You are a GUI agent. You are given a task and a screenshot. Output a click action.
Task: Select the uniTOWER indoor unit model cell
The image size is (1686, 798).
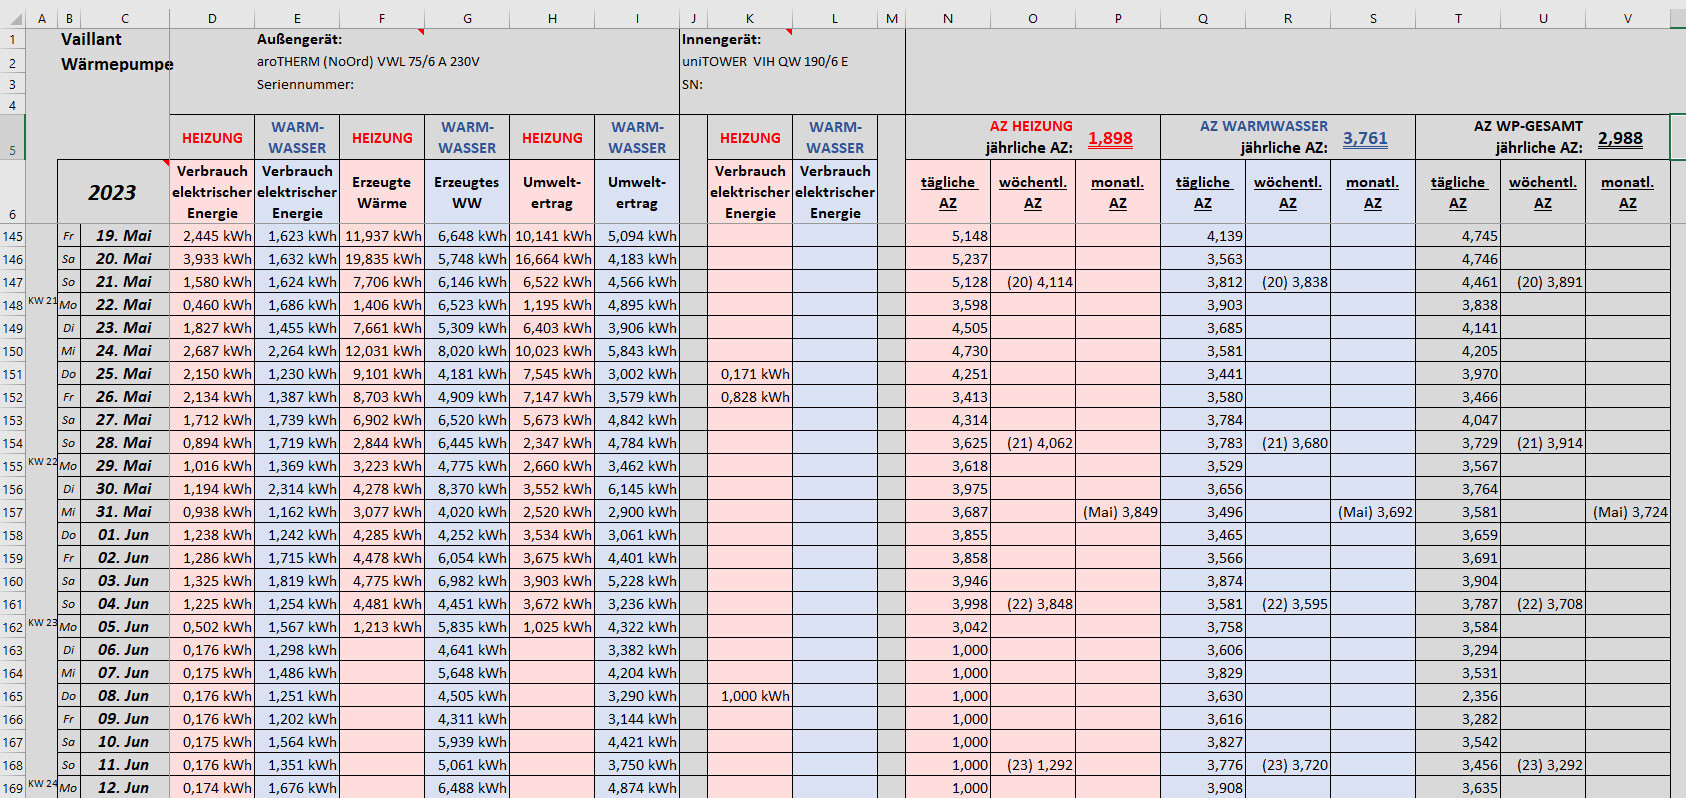point(765,62)
